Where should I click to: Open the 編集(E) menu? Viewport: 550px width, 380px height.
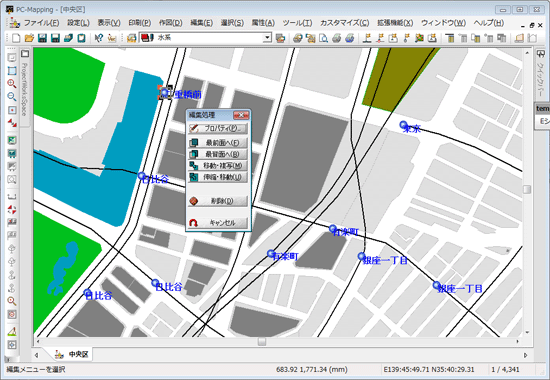coord(201,23)
